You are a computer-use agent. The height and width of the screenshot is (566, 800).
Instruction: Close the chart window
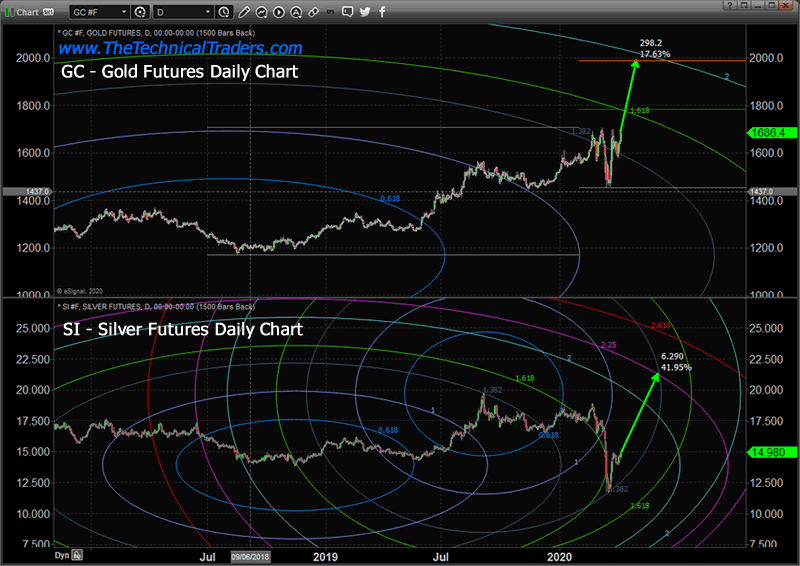[x=786, y=5]
